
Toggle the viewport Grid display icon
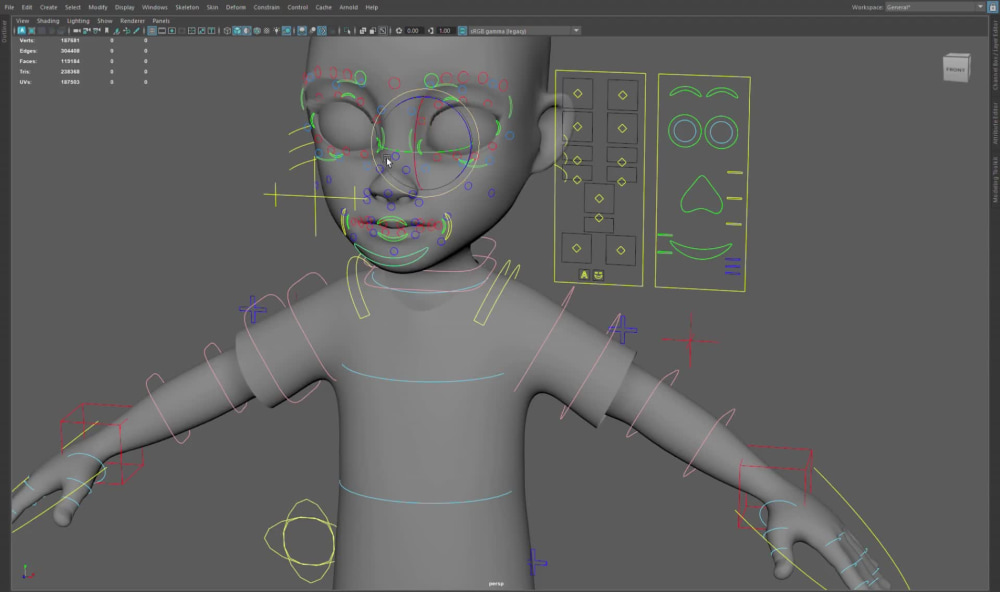coord(152,31)
